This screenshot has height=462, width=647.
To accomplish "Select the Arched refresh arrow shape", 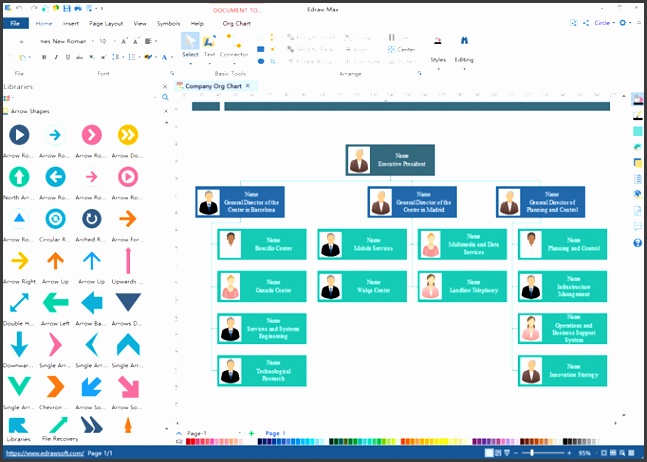I will [92, 219].
